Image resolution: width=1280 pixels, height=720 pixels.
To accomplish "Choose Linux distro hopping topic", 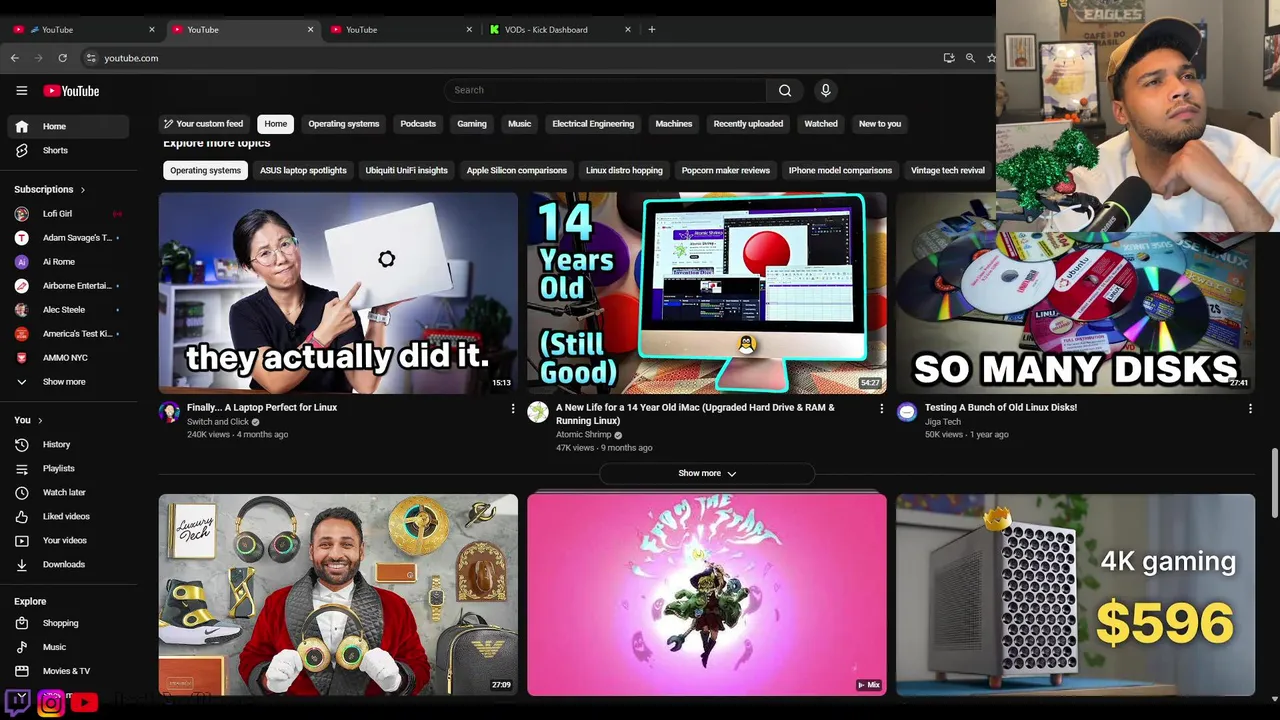I will click(x=624, y=170).
